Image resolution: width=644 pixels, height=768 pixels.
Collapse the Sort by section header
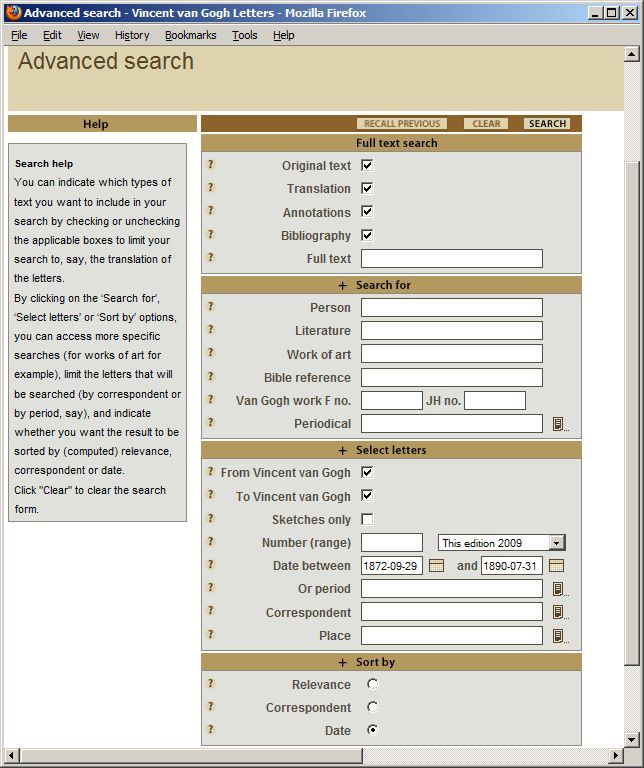coord(391,662)
